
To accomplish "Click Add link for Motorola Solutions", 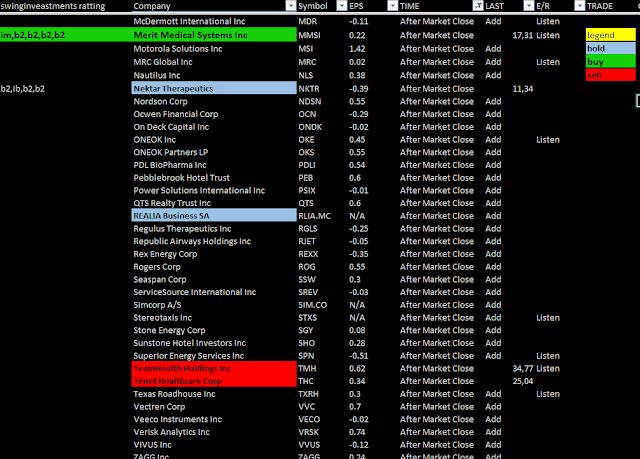I will click(x=493, y=49).
